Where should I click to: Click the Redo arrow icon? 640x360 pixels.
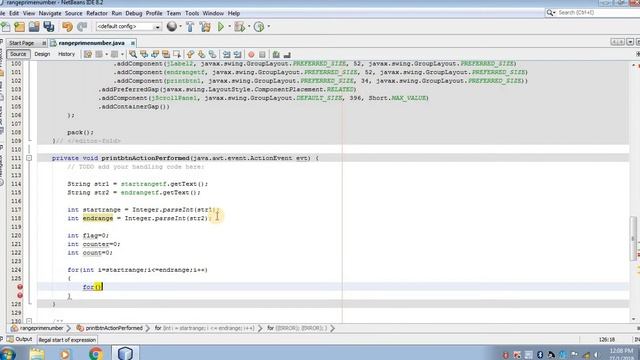pos(82,27)
